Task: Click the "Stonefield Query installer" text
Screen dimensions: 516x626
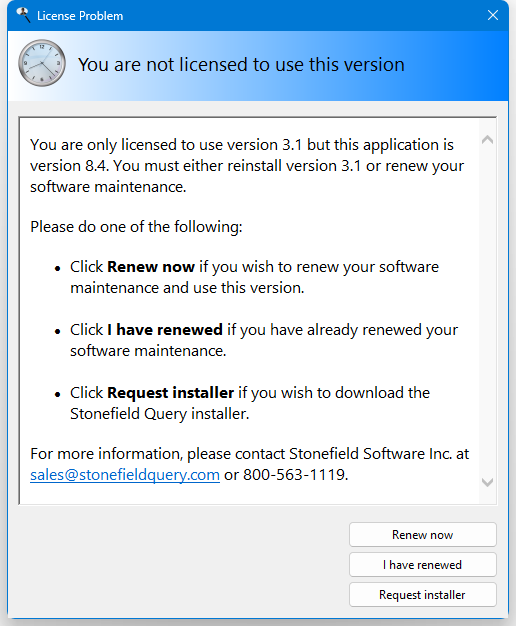Action: click(160, 414)
